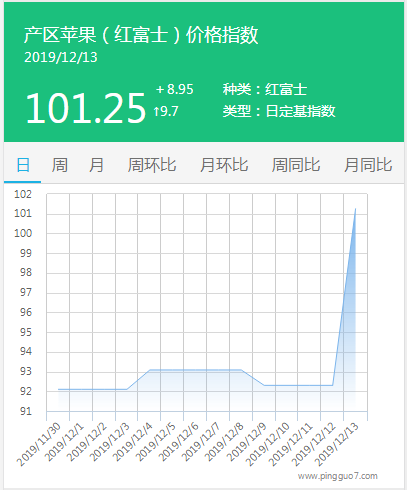
Task: Click the x-axis label 2019/11/30
Action: click(39, 444)
